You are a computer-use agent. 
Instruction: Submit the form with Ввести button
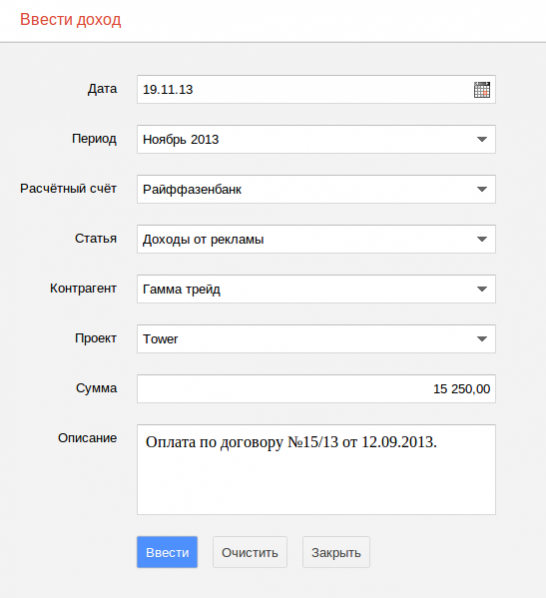tap(167, 552)
